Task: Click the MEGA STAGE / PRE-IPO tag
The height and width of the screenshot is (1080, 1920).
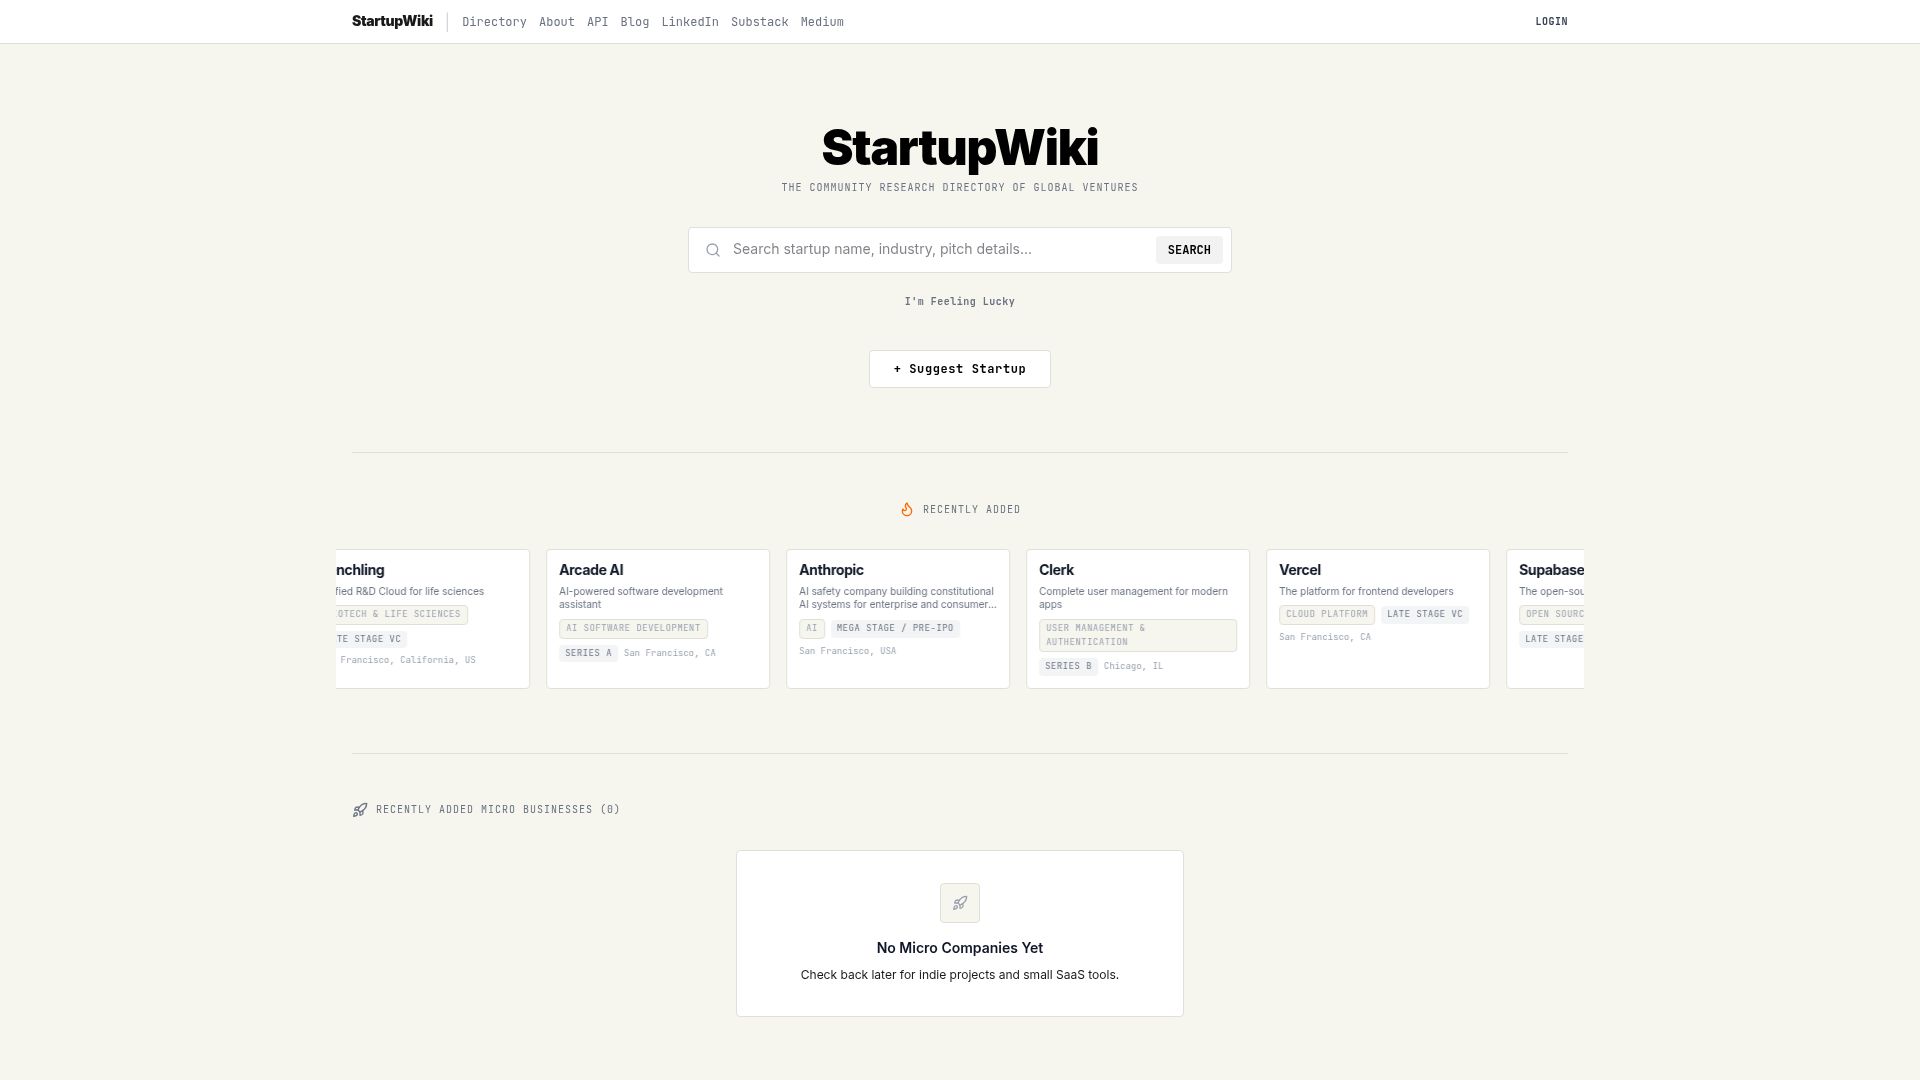Action: pos(895,629)
